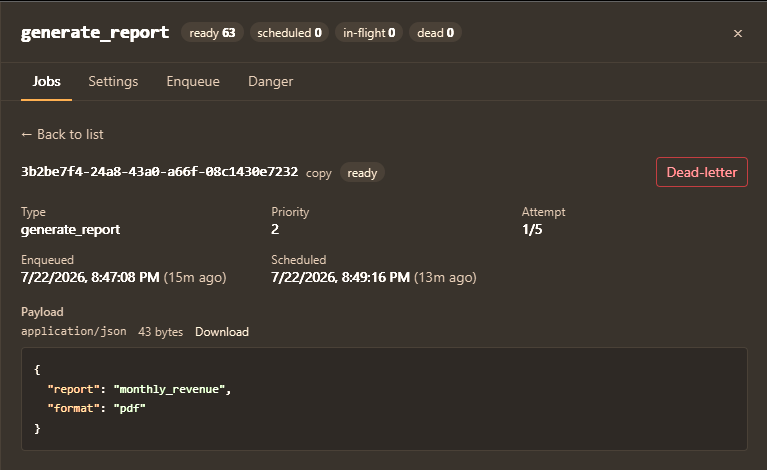Screen dimensions: 767x470
Task: Download the payload file
Action: point(222,332)
